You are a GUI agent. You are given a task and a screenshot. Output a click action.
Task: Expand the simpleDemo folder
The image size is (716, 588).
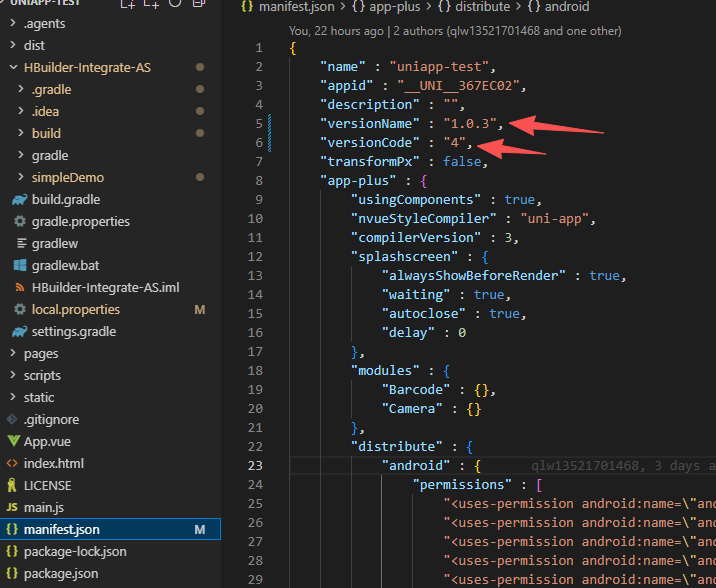point(21,177)
